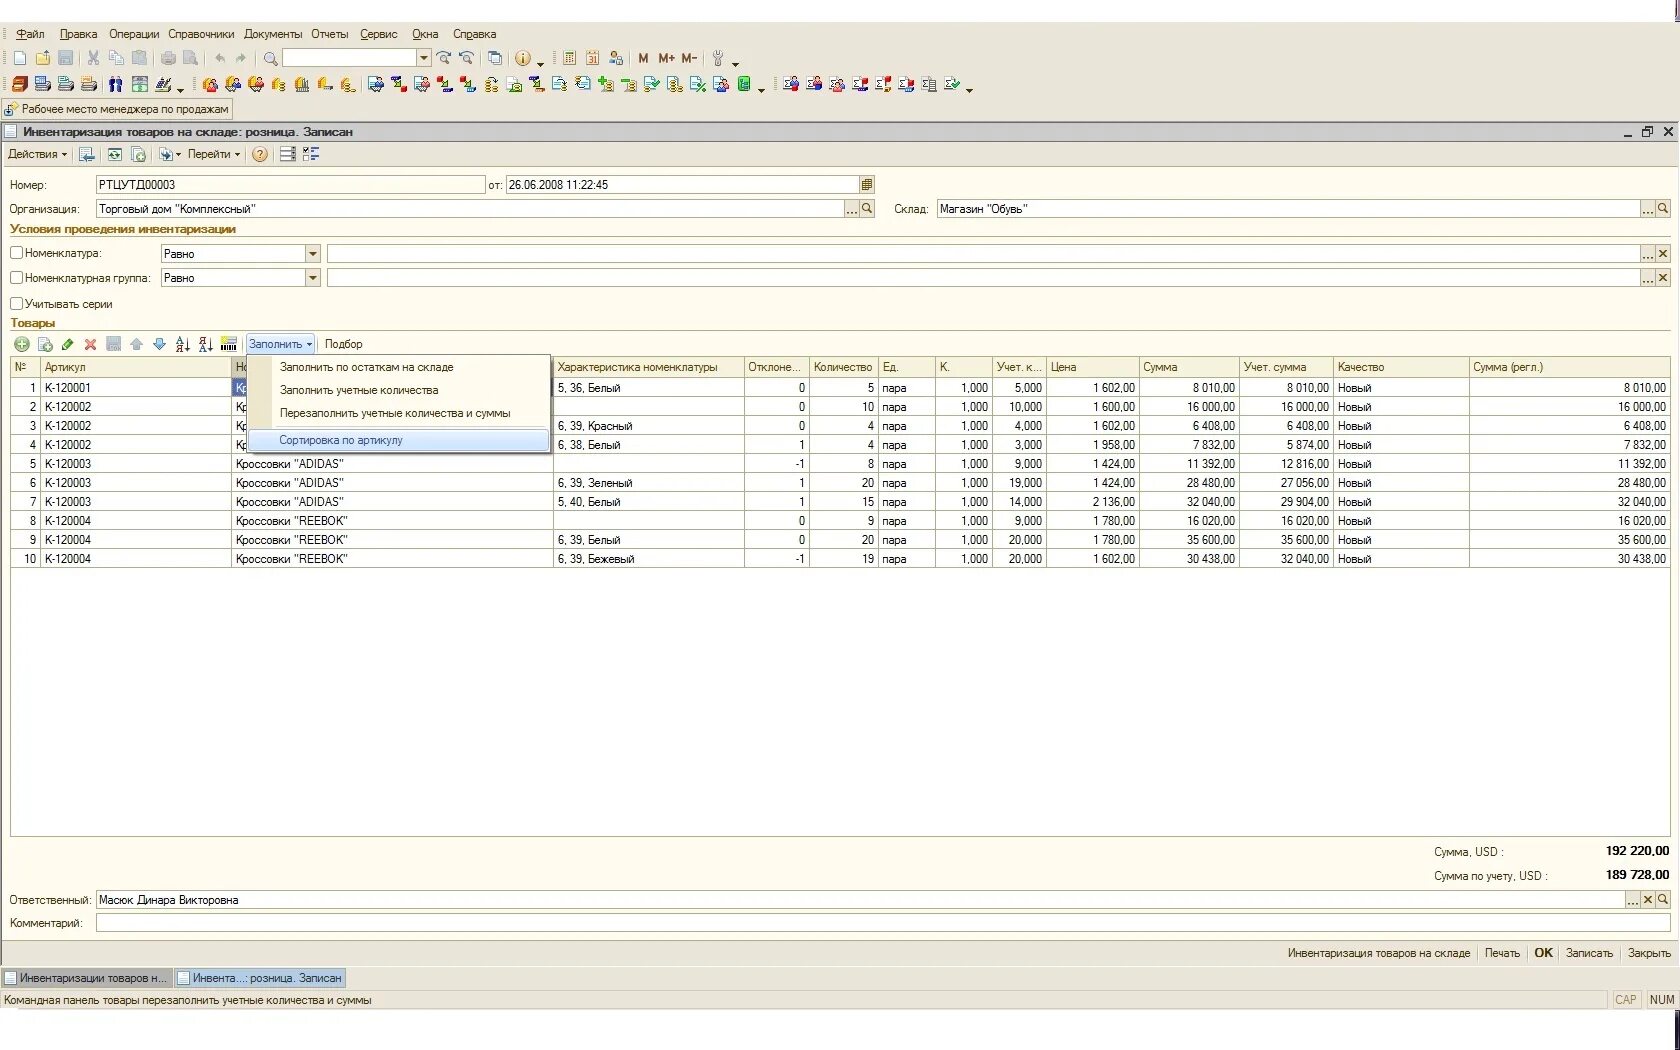Click the Номер field РТЦУТД00003
This screenshot has height=1050, width=1680.
[290, 185]
